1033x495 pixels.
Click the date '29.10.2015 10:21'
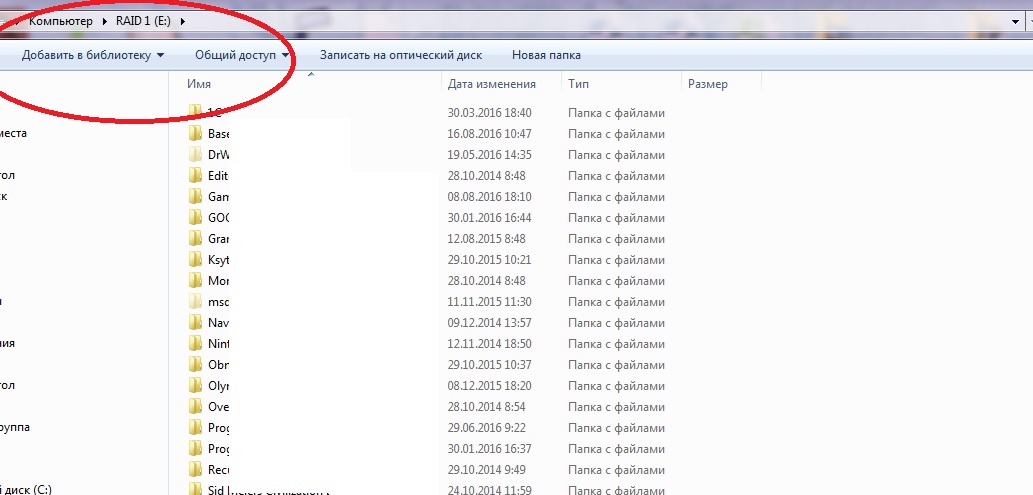(x=489, y=260)
